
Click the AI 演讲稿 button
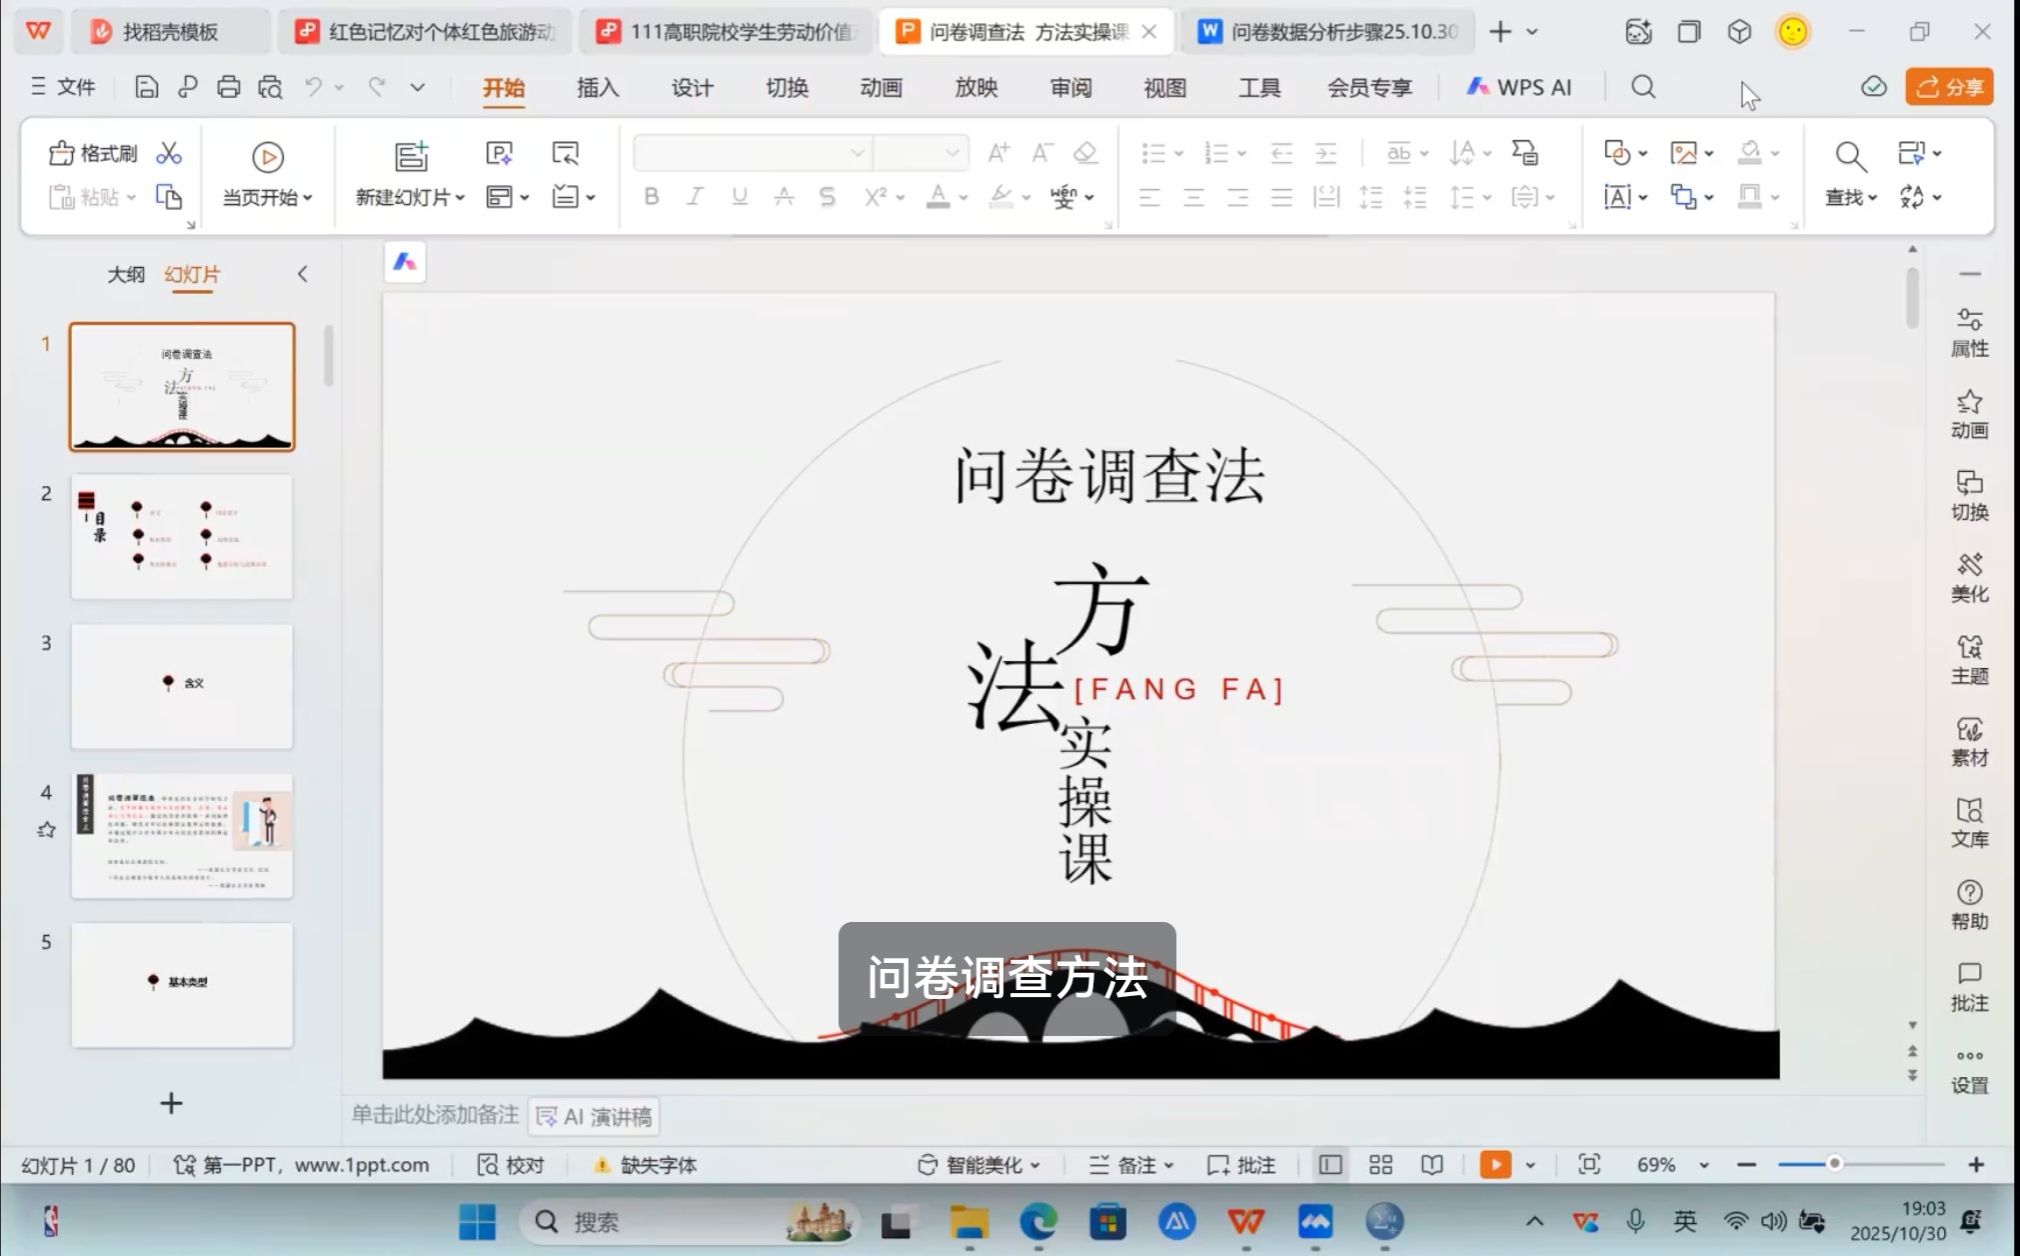coord(594,1116)
